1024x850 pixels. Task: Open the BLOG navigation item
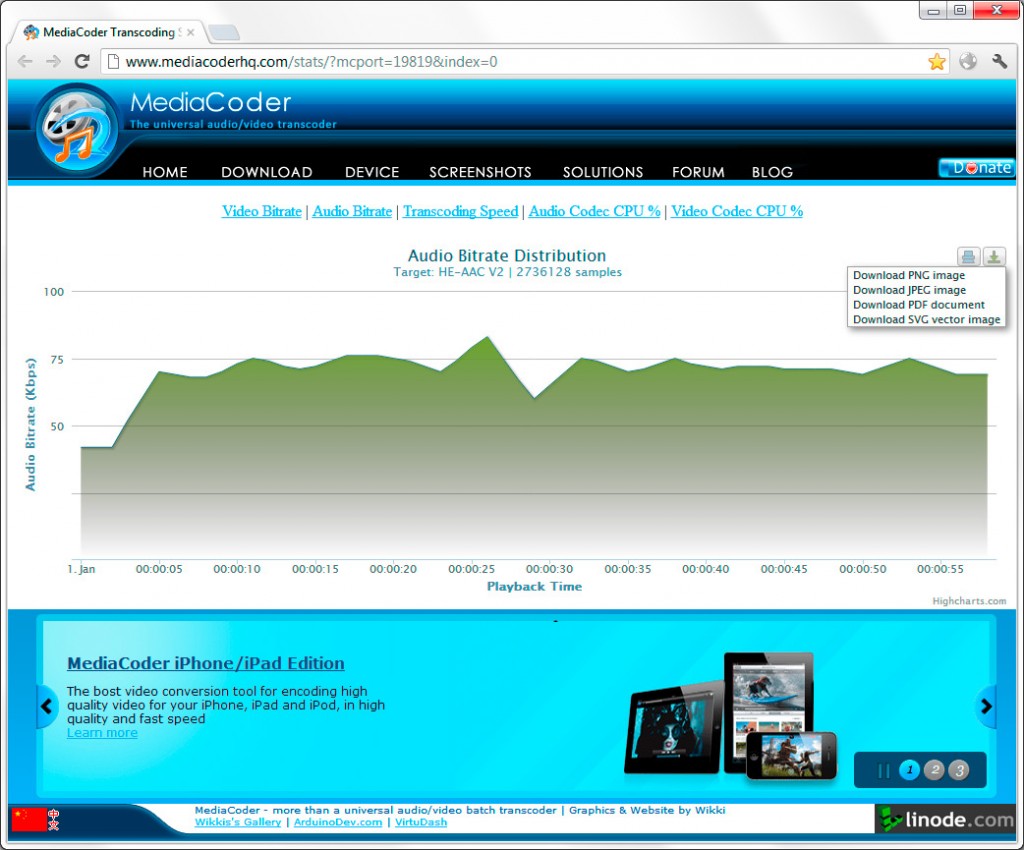coord(772,172)
